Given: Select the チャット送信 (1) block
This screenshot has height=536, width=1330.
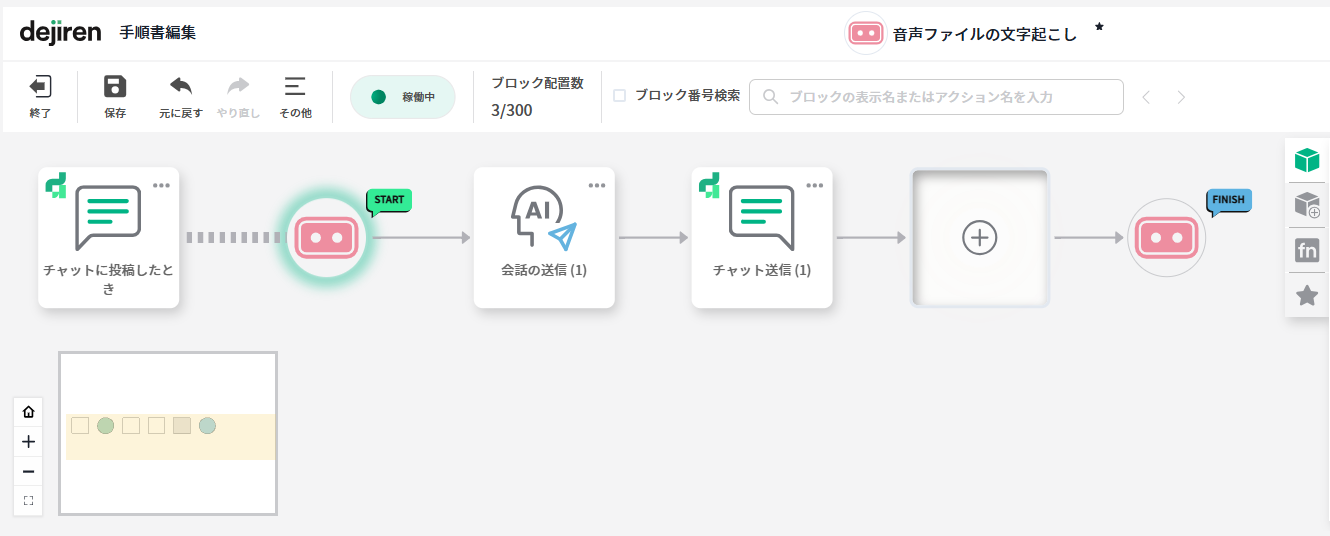Looking at the screenshot, I should click(762, 237).
